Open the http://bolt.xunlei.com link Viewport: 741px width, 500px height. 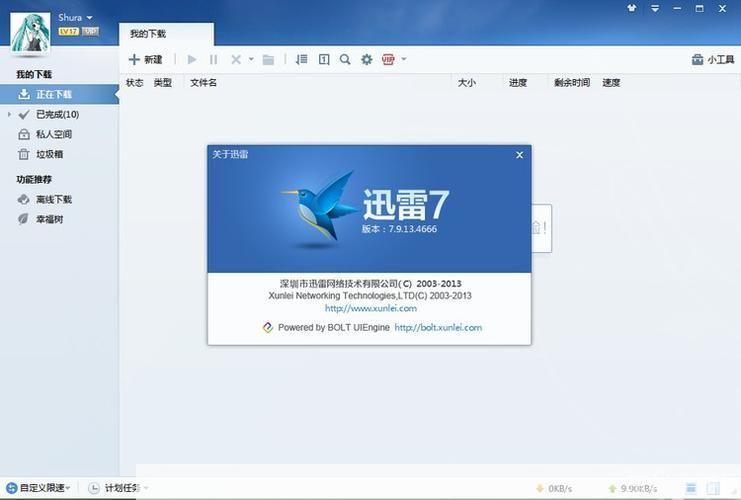pos(438,327)
